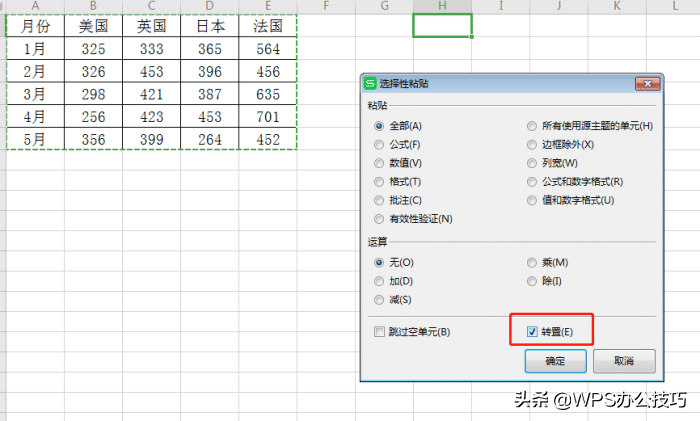Select column G header
700x421 pixels.
tap(384, 6)
